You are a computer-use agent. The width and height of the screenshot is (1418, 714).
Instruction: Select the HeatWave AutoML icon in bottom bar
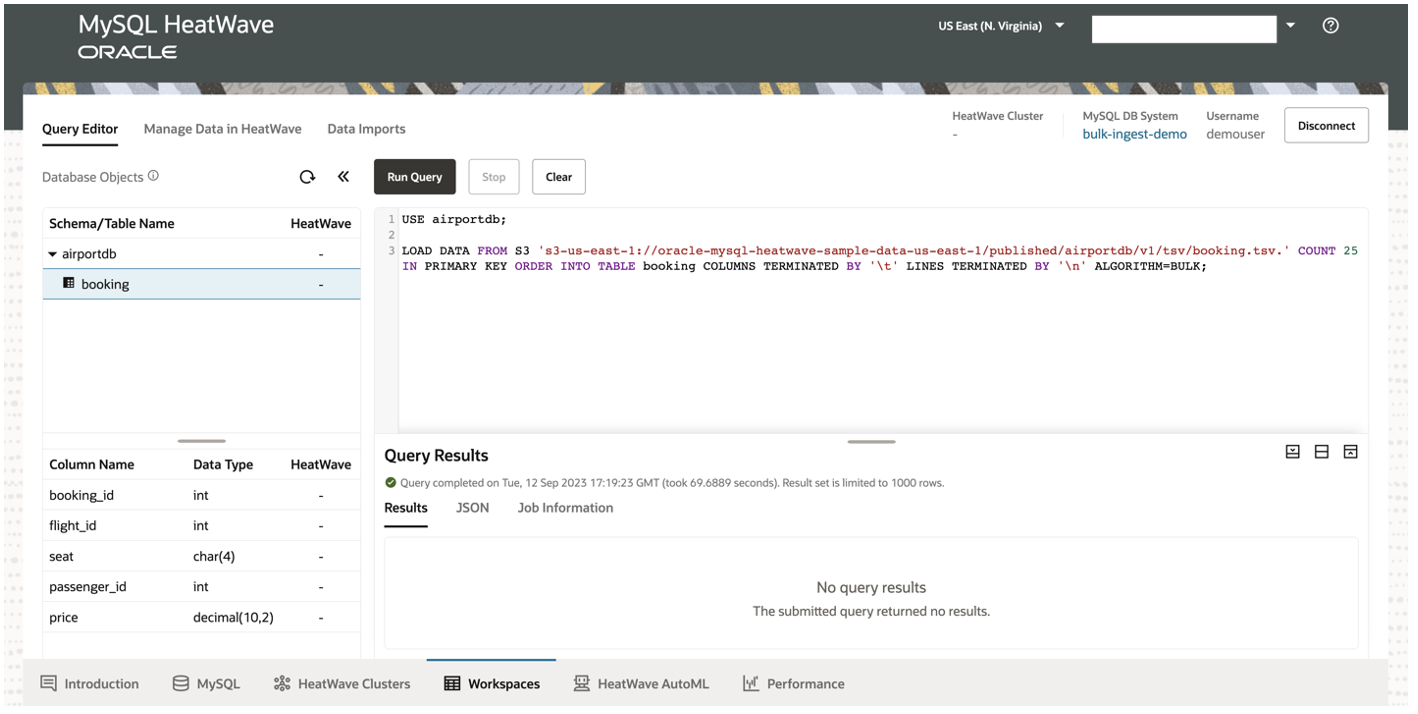(580, 683)
